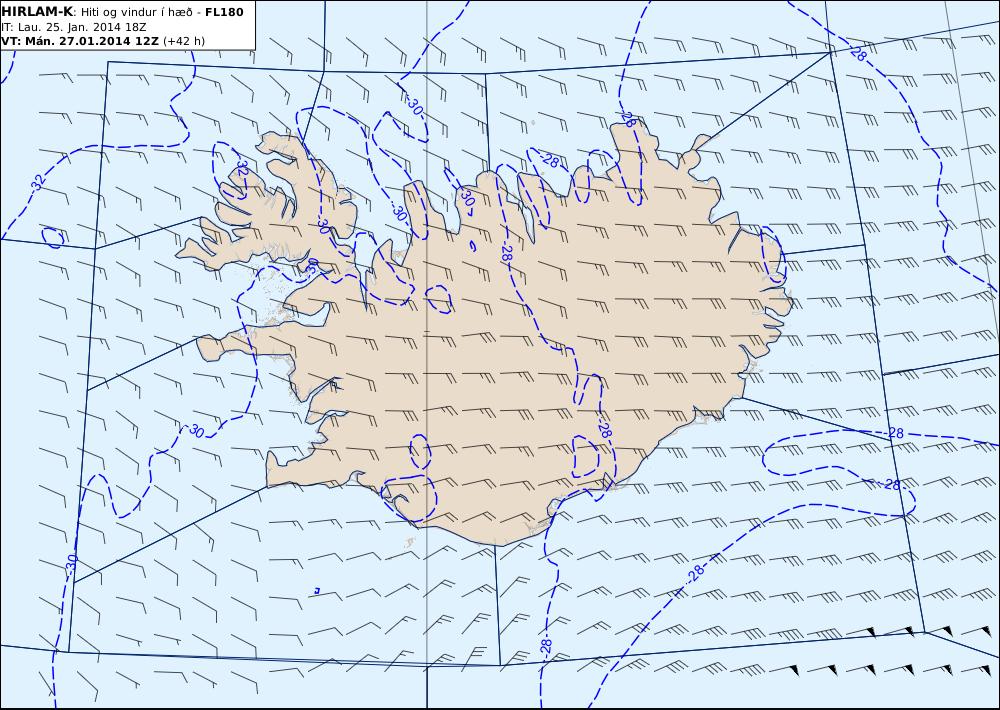Screen dimensions: 1000x710
Task: Click the 'IT: Lau. 25. Jan. 2014 18Z' line
Action: 73,27
